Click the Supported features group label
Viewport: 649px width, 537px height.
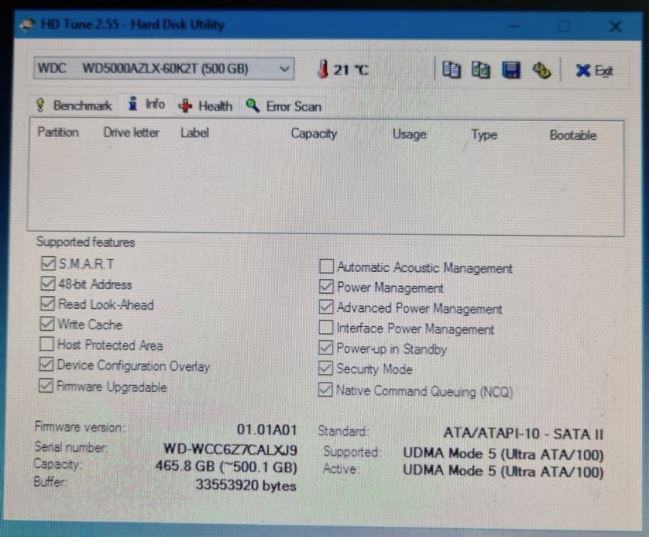[86, 242]
